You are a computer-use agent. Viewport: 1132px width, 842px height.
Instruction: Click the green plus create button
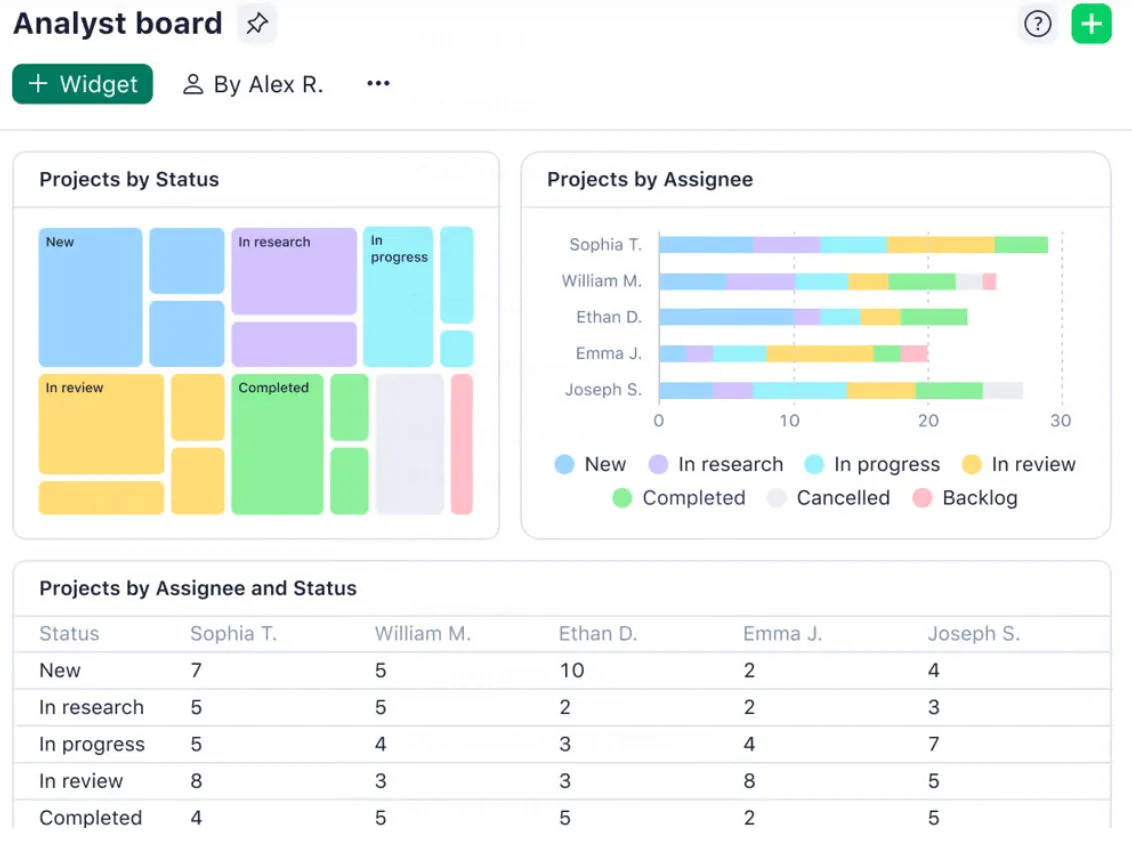(x=1091, y=24)
